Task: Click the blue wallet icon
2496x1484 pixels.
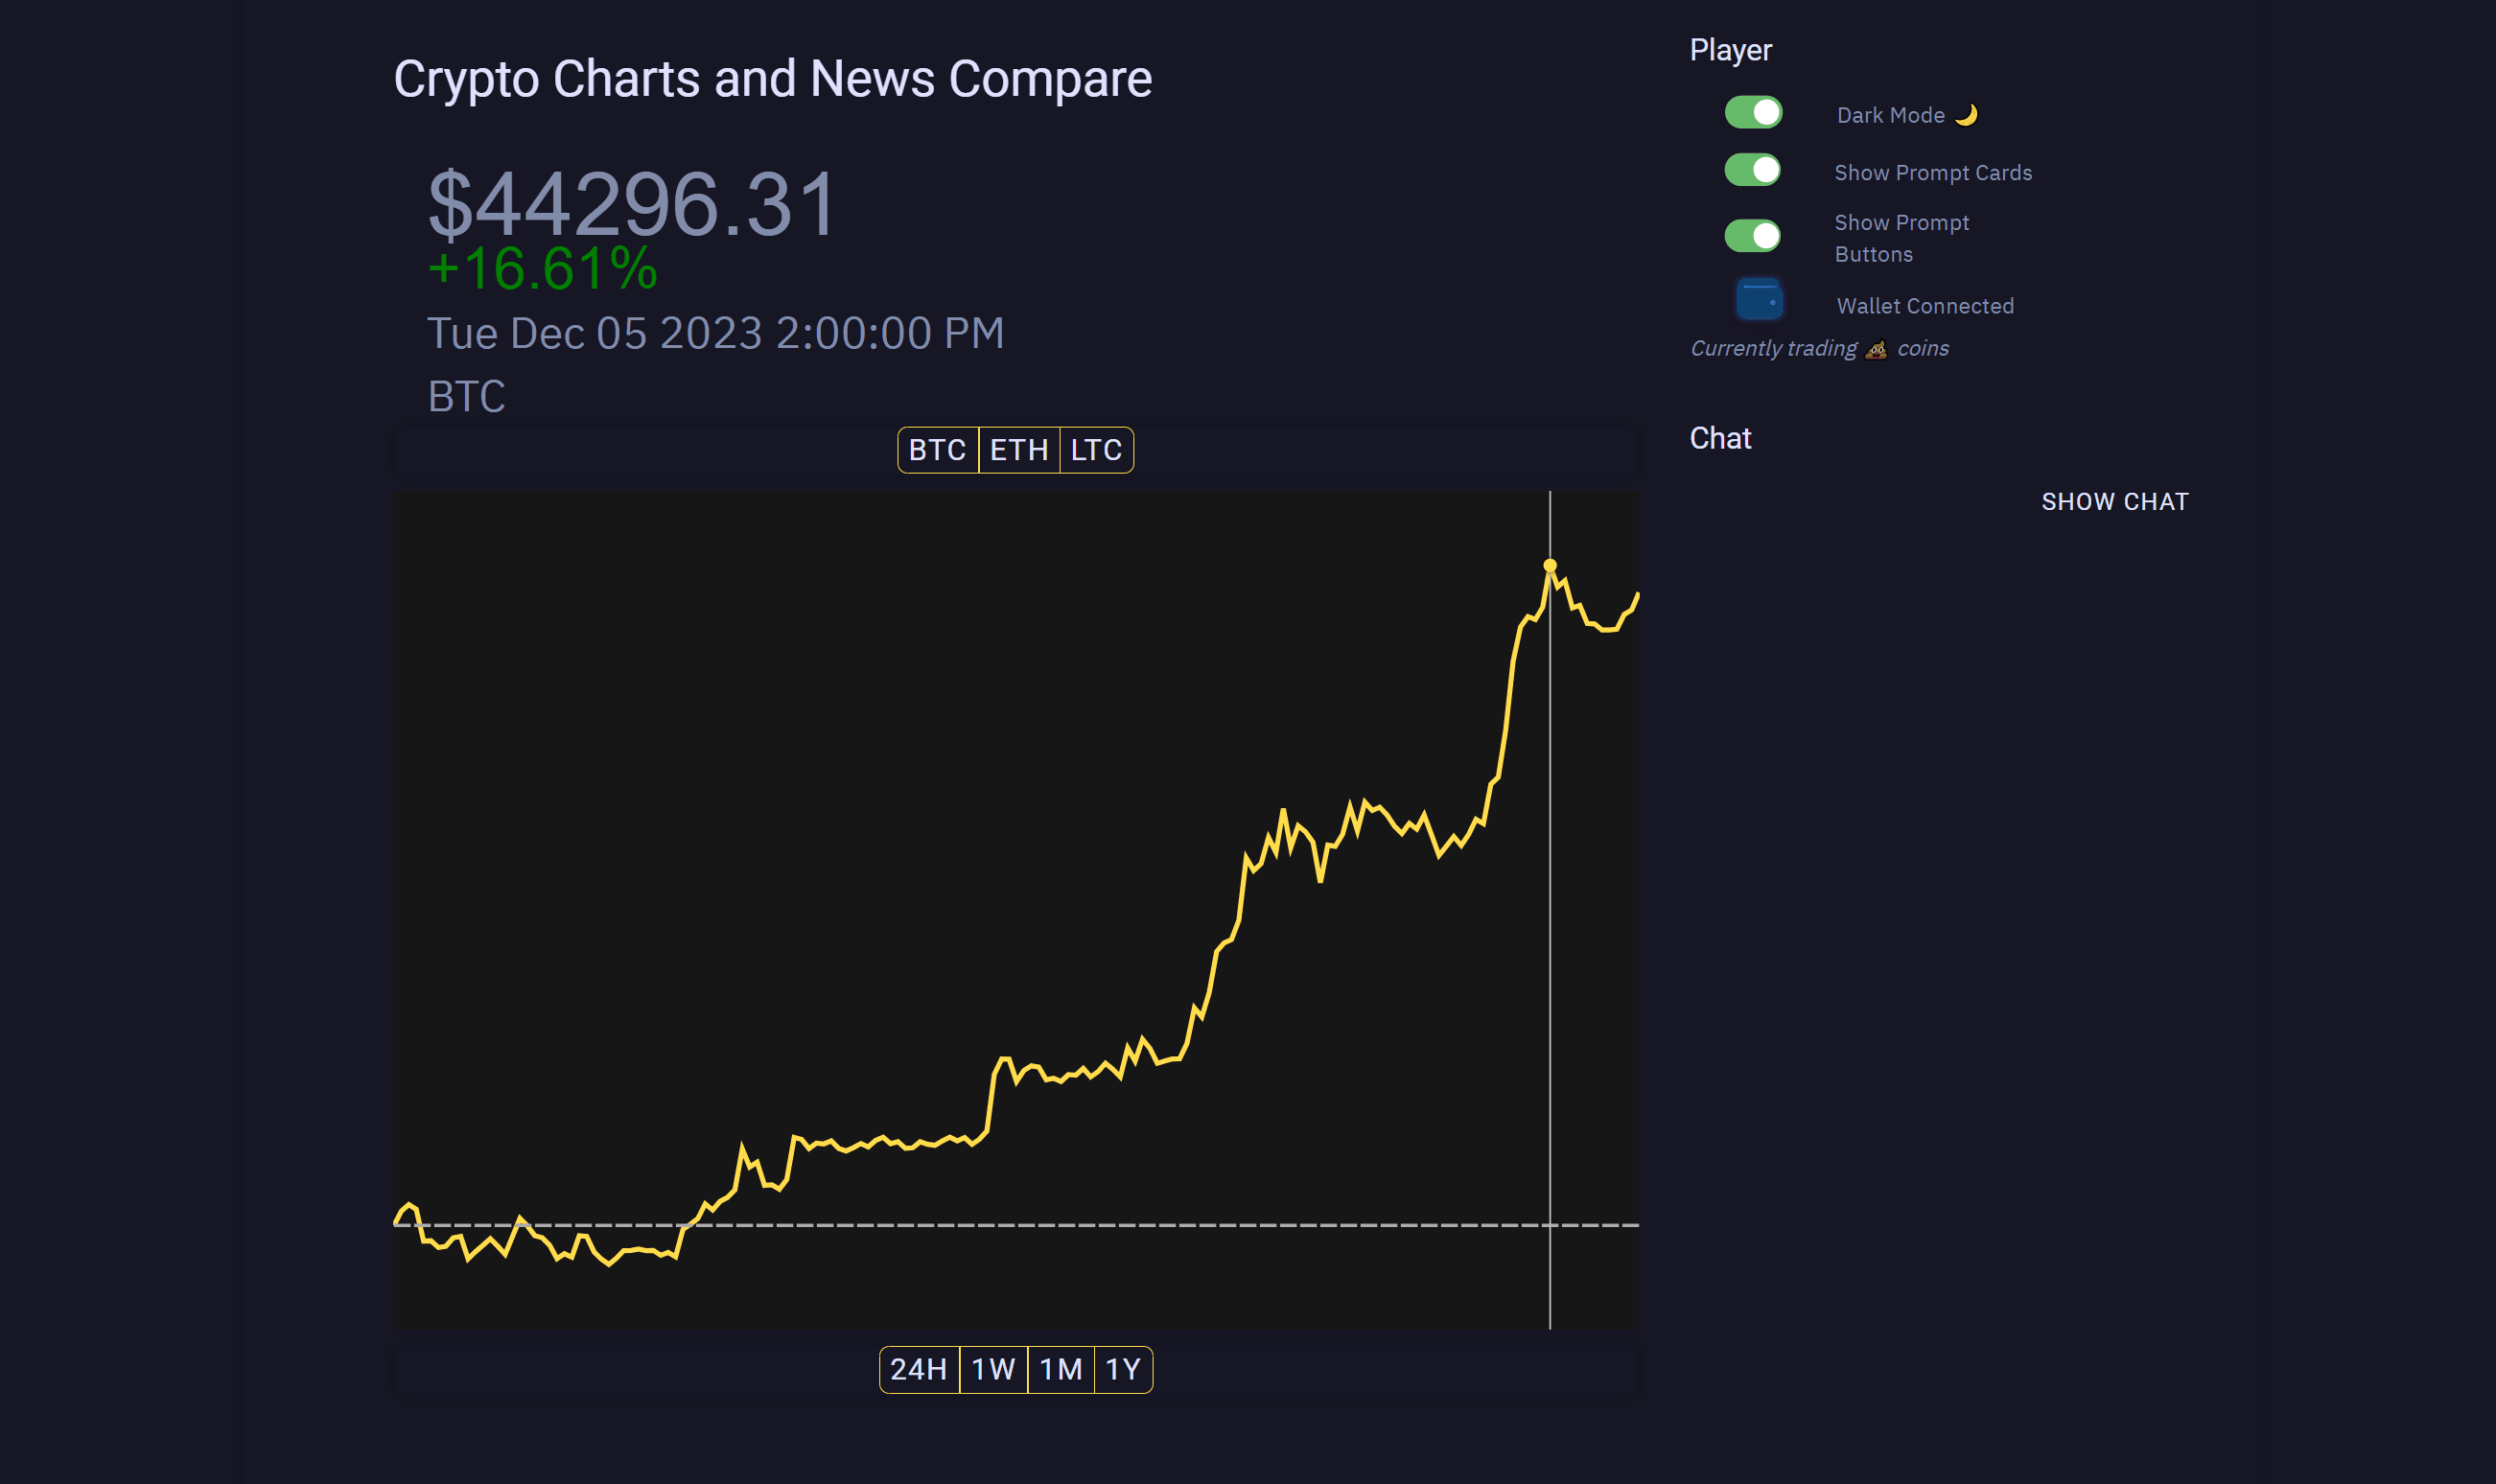Action: click(1758, 299)
